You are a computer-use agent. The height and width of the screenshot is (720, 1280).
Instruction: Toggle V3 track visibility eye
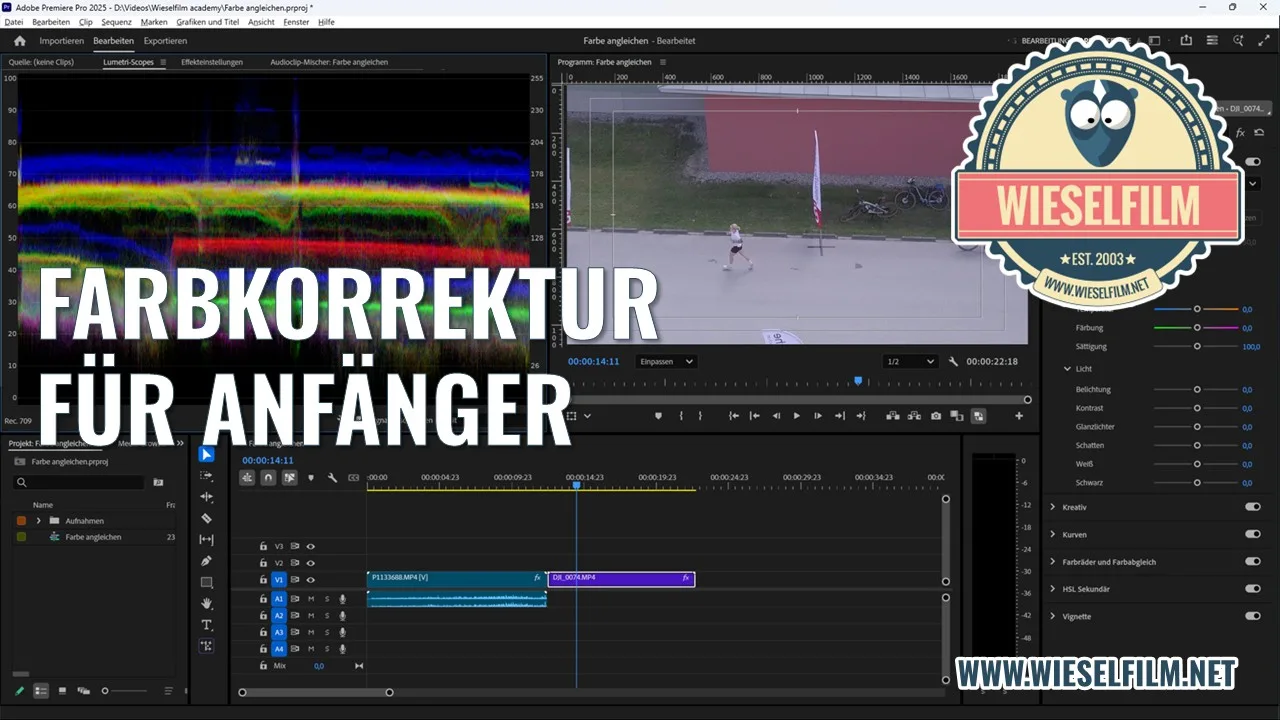tap(311, 546)
